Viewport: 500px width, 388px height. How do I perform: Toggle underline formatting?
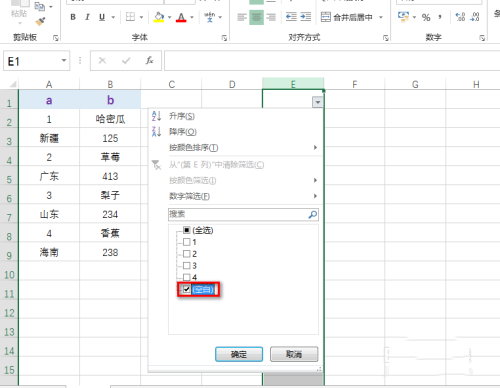tap(102, 17)
